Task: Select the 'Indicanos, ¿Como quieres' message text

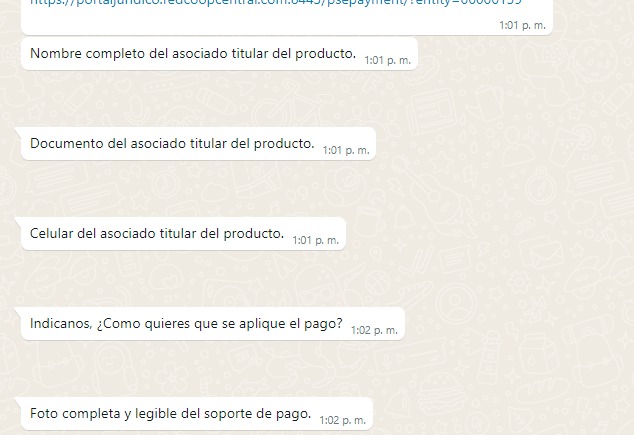Action: click(186, 324)
